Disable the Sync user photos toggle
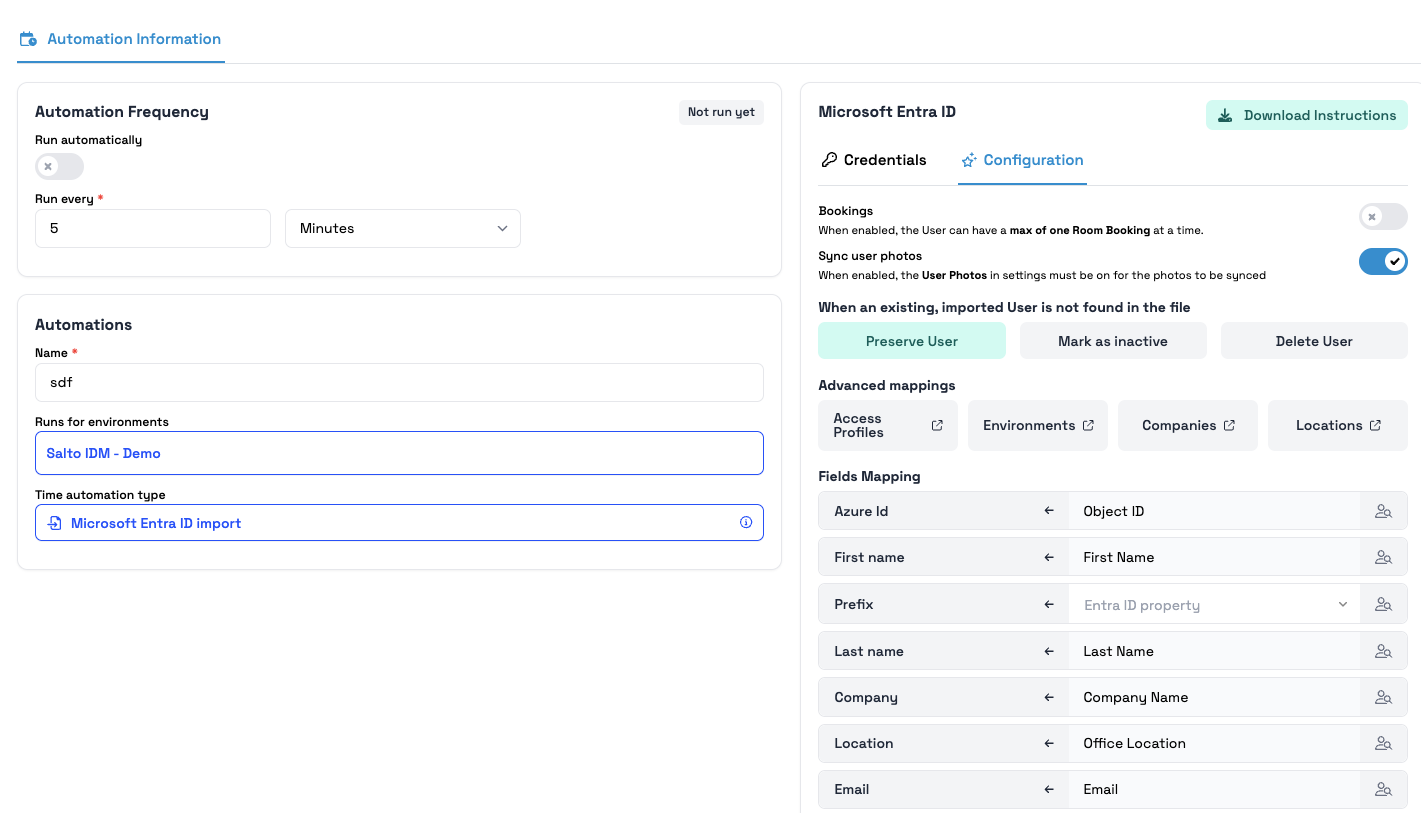Viewport: 1421px width, 813px height. 1382,261
